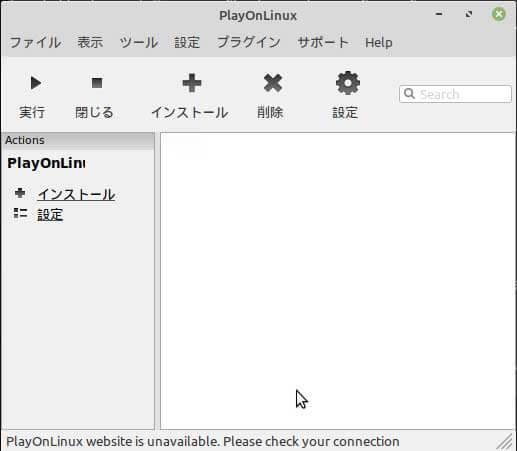Click the Configure (設定) gear toolbar icon
This screenshot has height=451, width=517.
coord(348,83)
